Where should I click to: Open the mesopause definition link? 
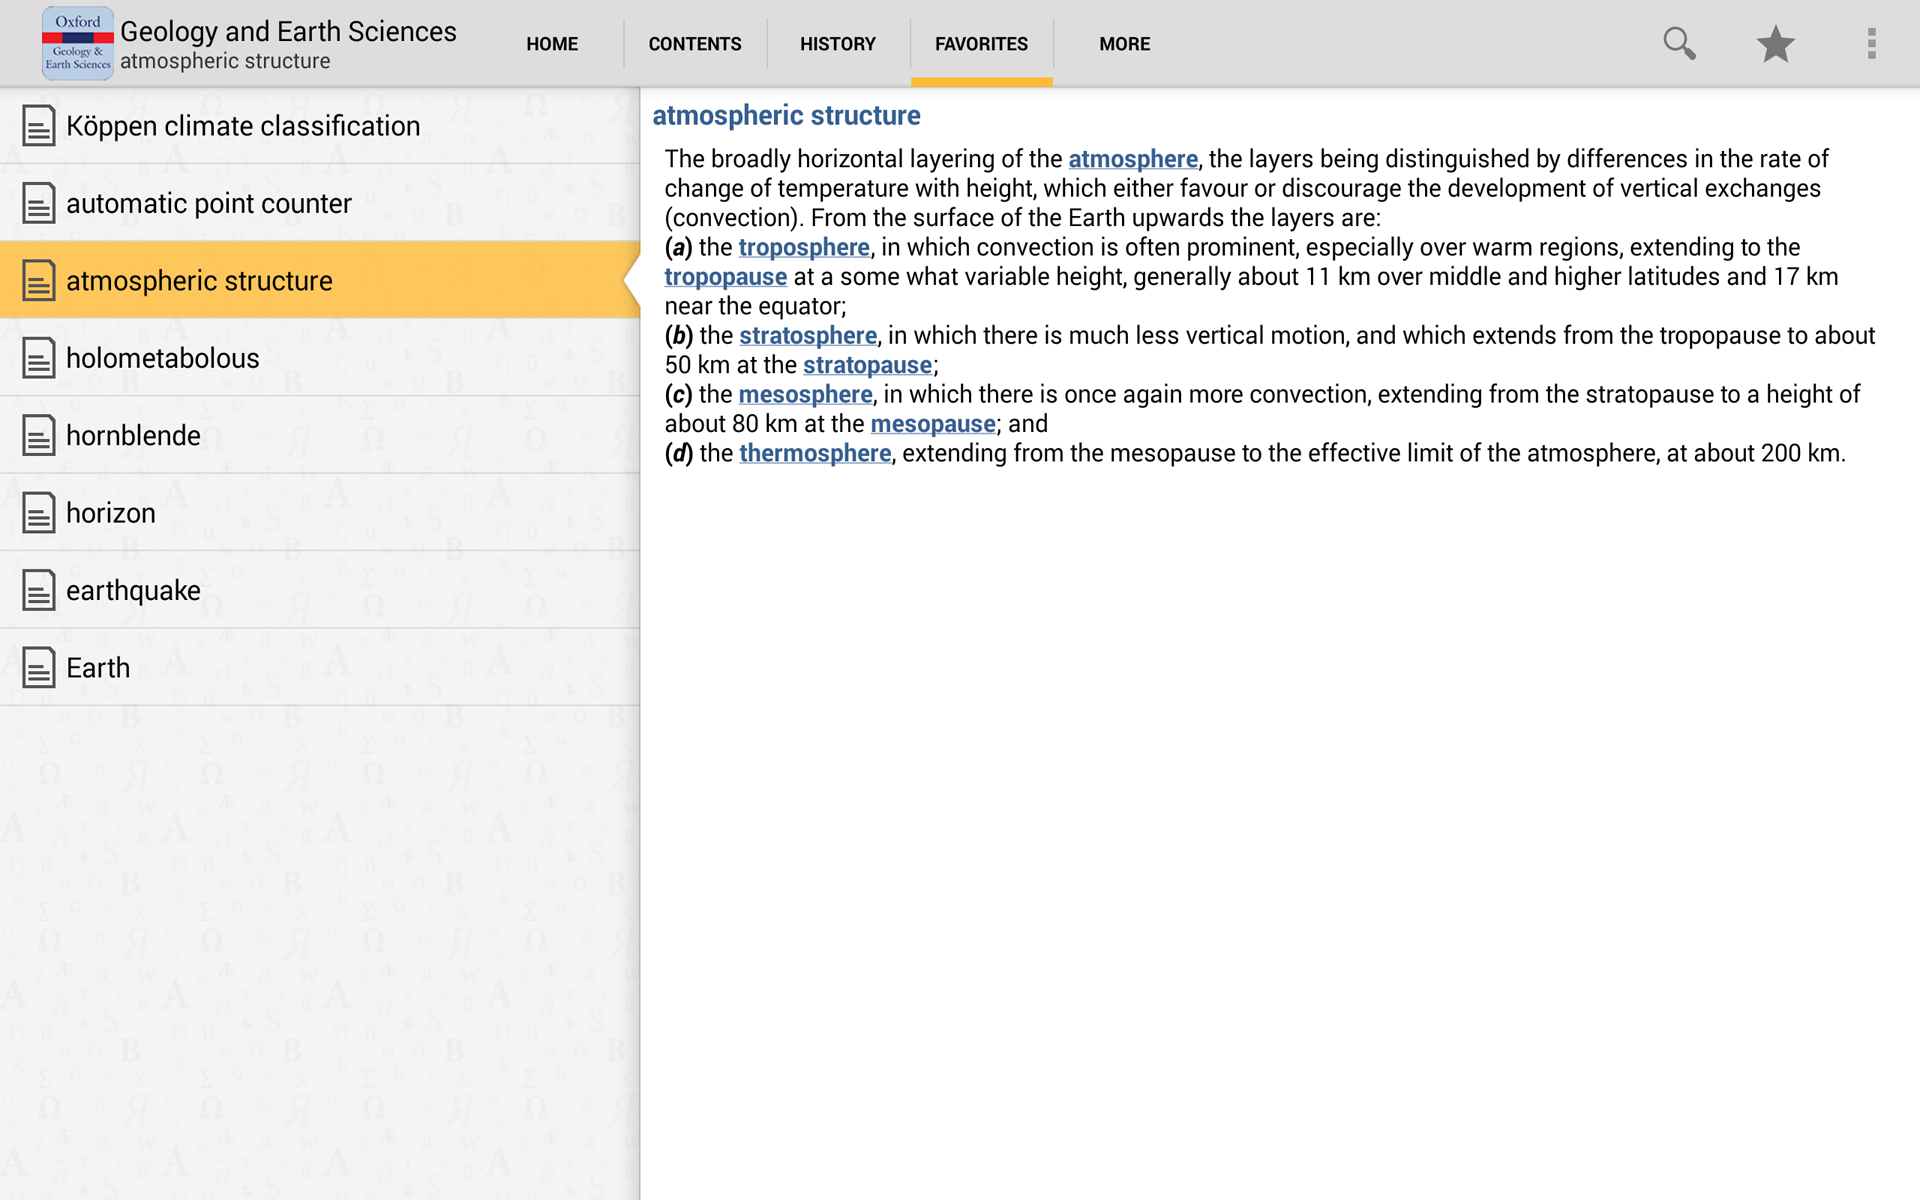tap(933, 424)
